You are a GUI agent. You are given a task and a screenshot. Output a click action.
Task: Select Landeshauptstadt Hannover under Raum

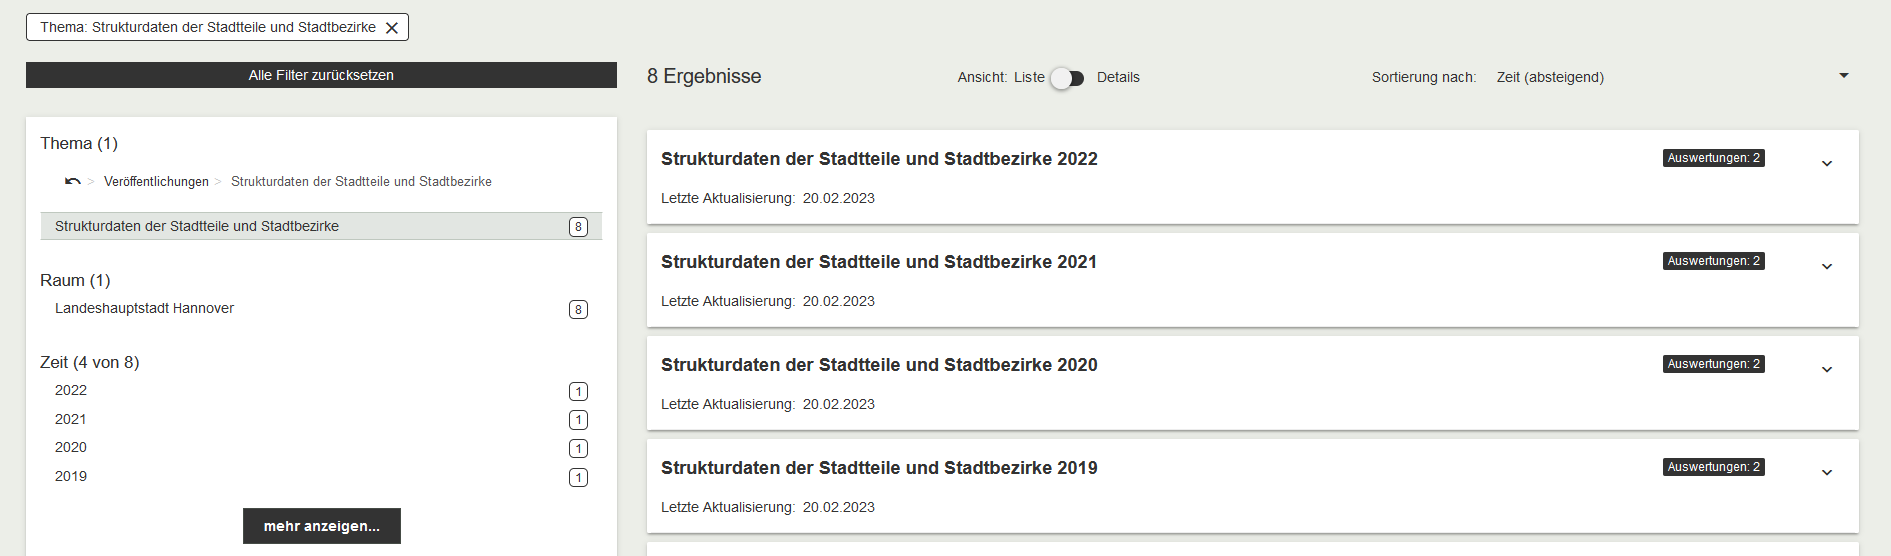tap(144, 309)
